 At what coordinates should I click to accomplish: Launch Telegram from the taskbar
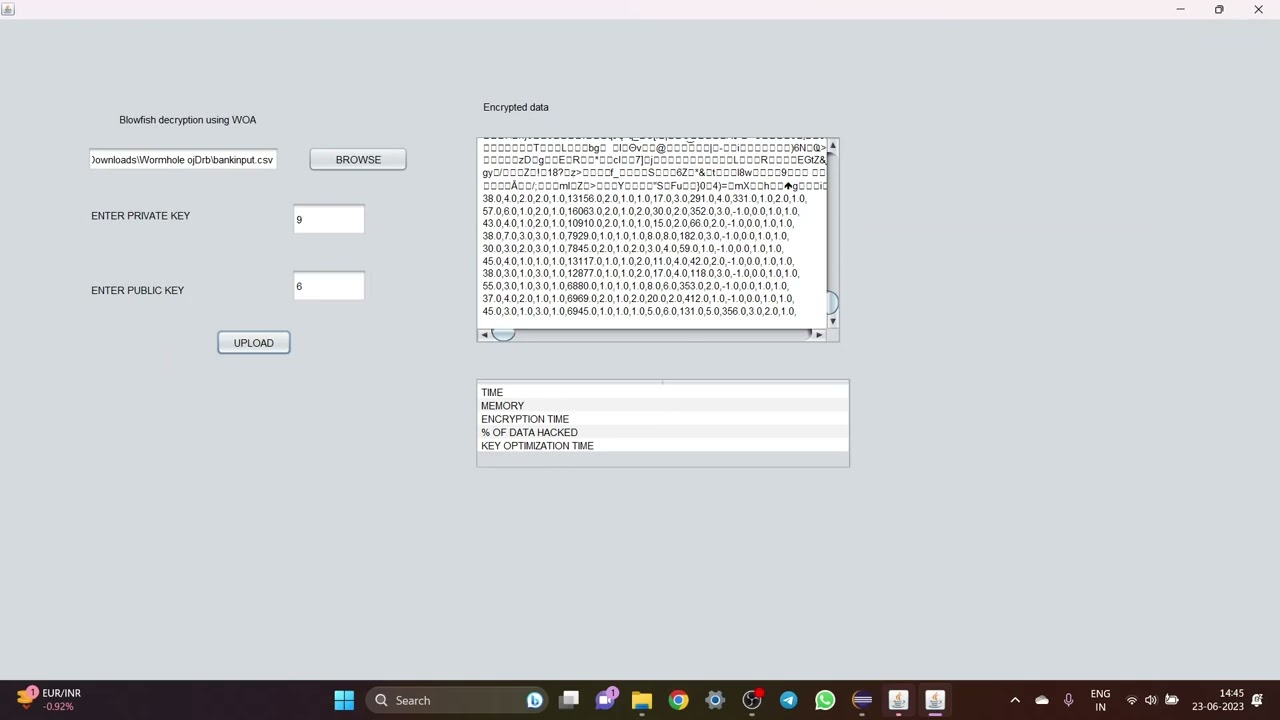(x=788, y=700)
